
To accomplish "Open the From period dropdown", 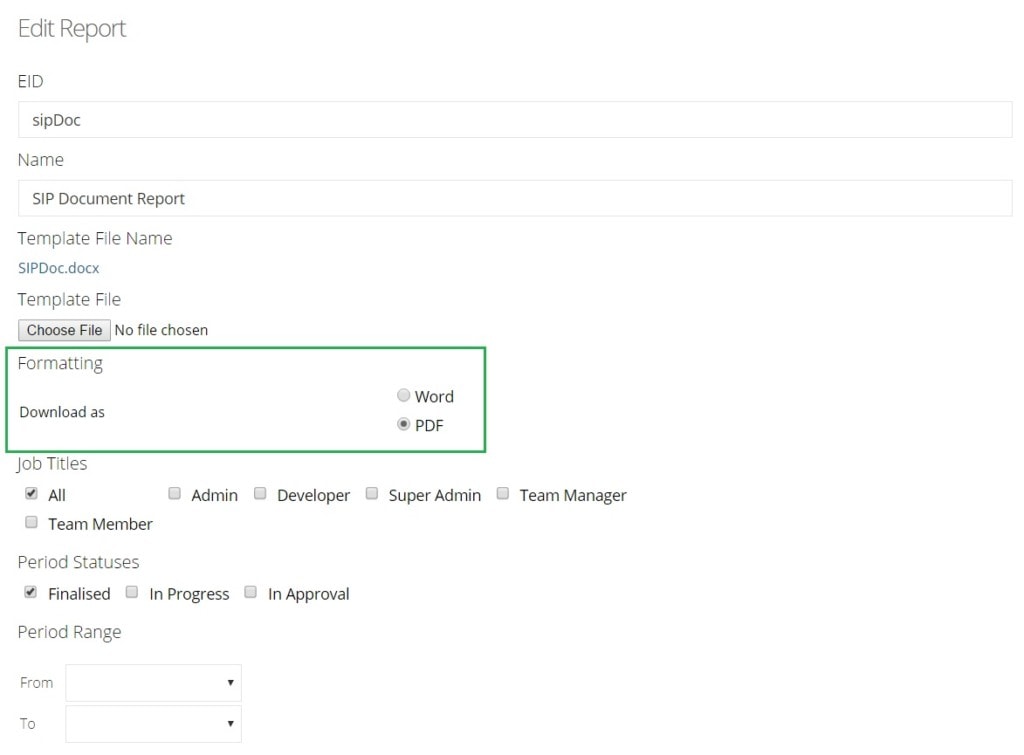I will coord(153,683).
